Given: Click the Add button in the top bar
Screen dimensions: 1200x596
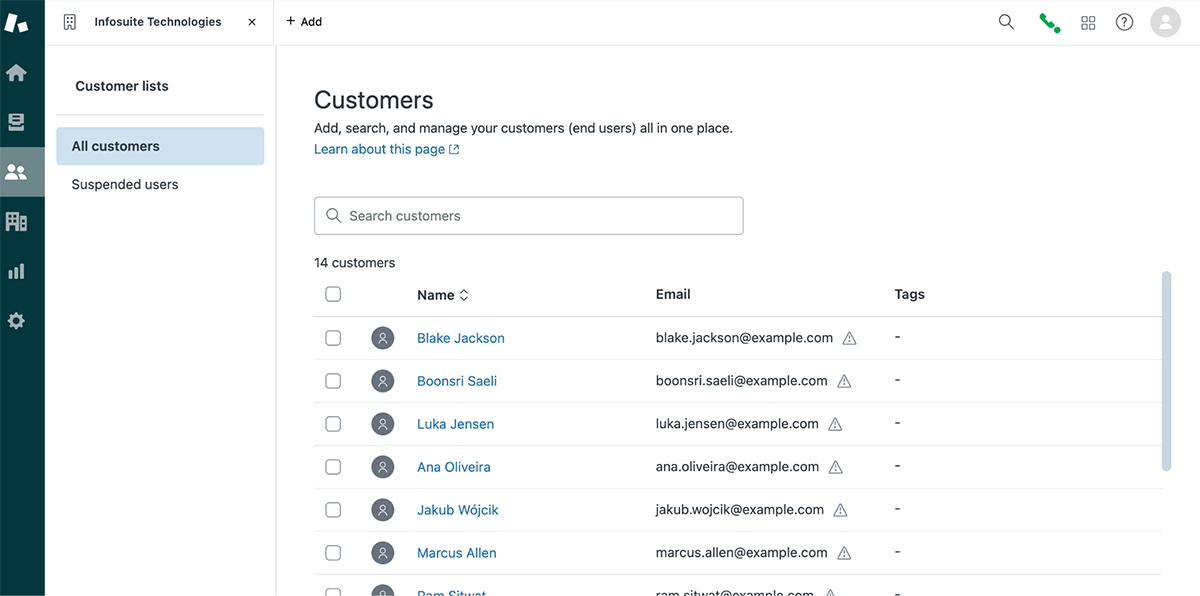Looking at the screenshot, I should pyautogui.click(x=303, y=21).
